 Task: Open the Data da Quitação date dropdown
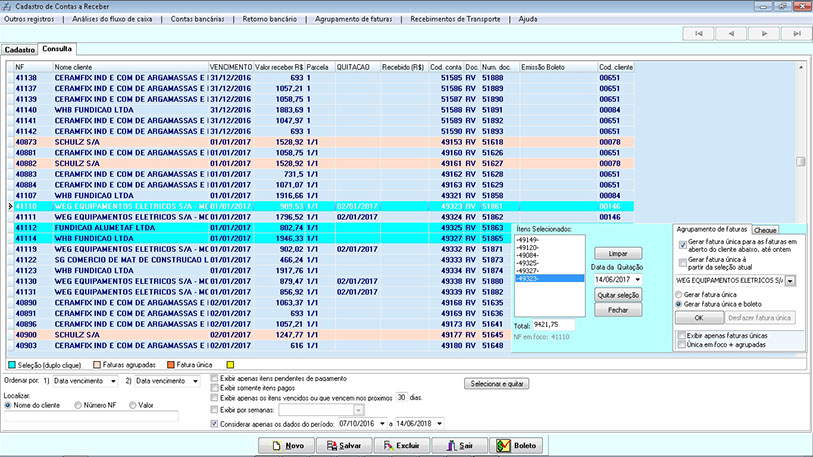pos(639,280)
